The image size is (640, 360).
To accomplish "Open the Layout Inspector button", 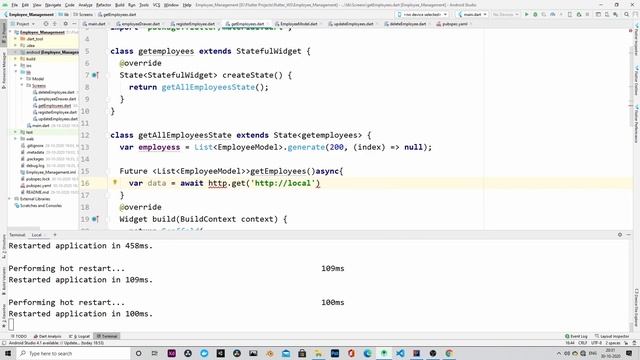I will coord(612,336).
